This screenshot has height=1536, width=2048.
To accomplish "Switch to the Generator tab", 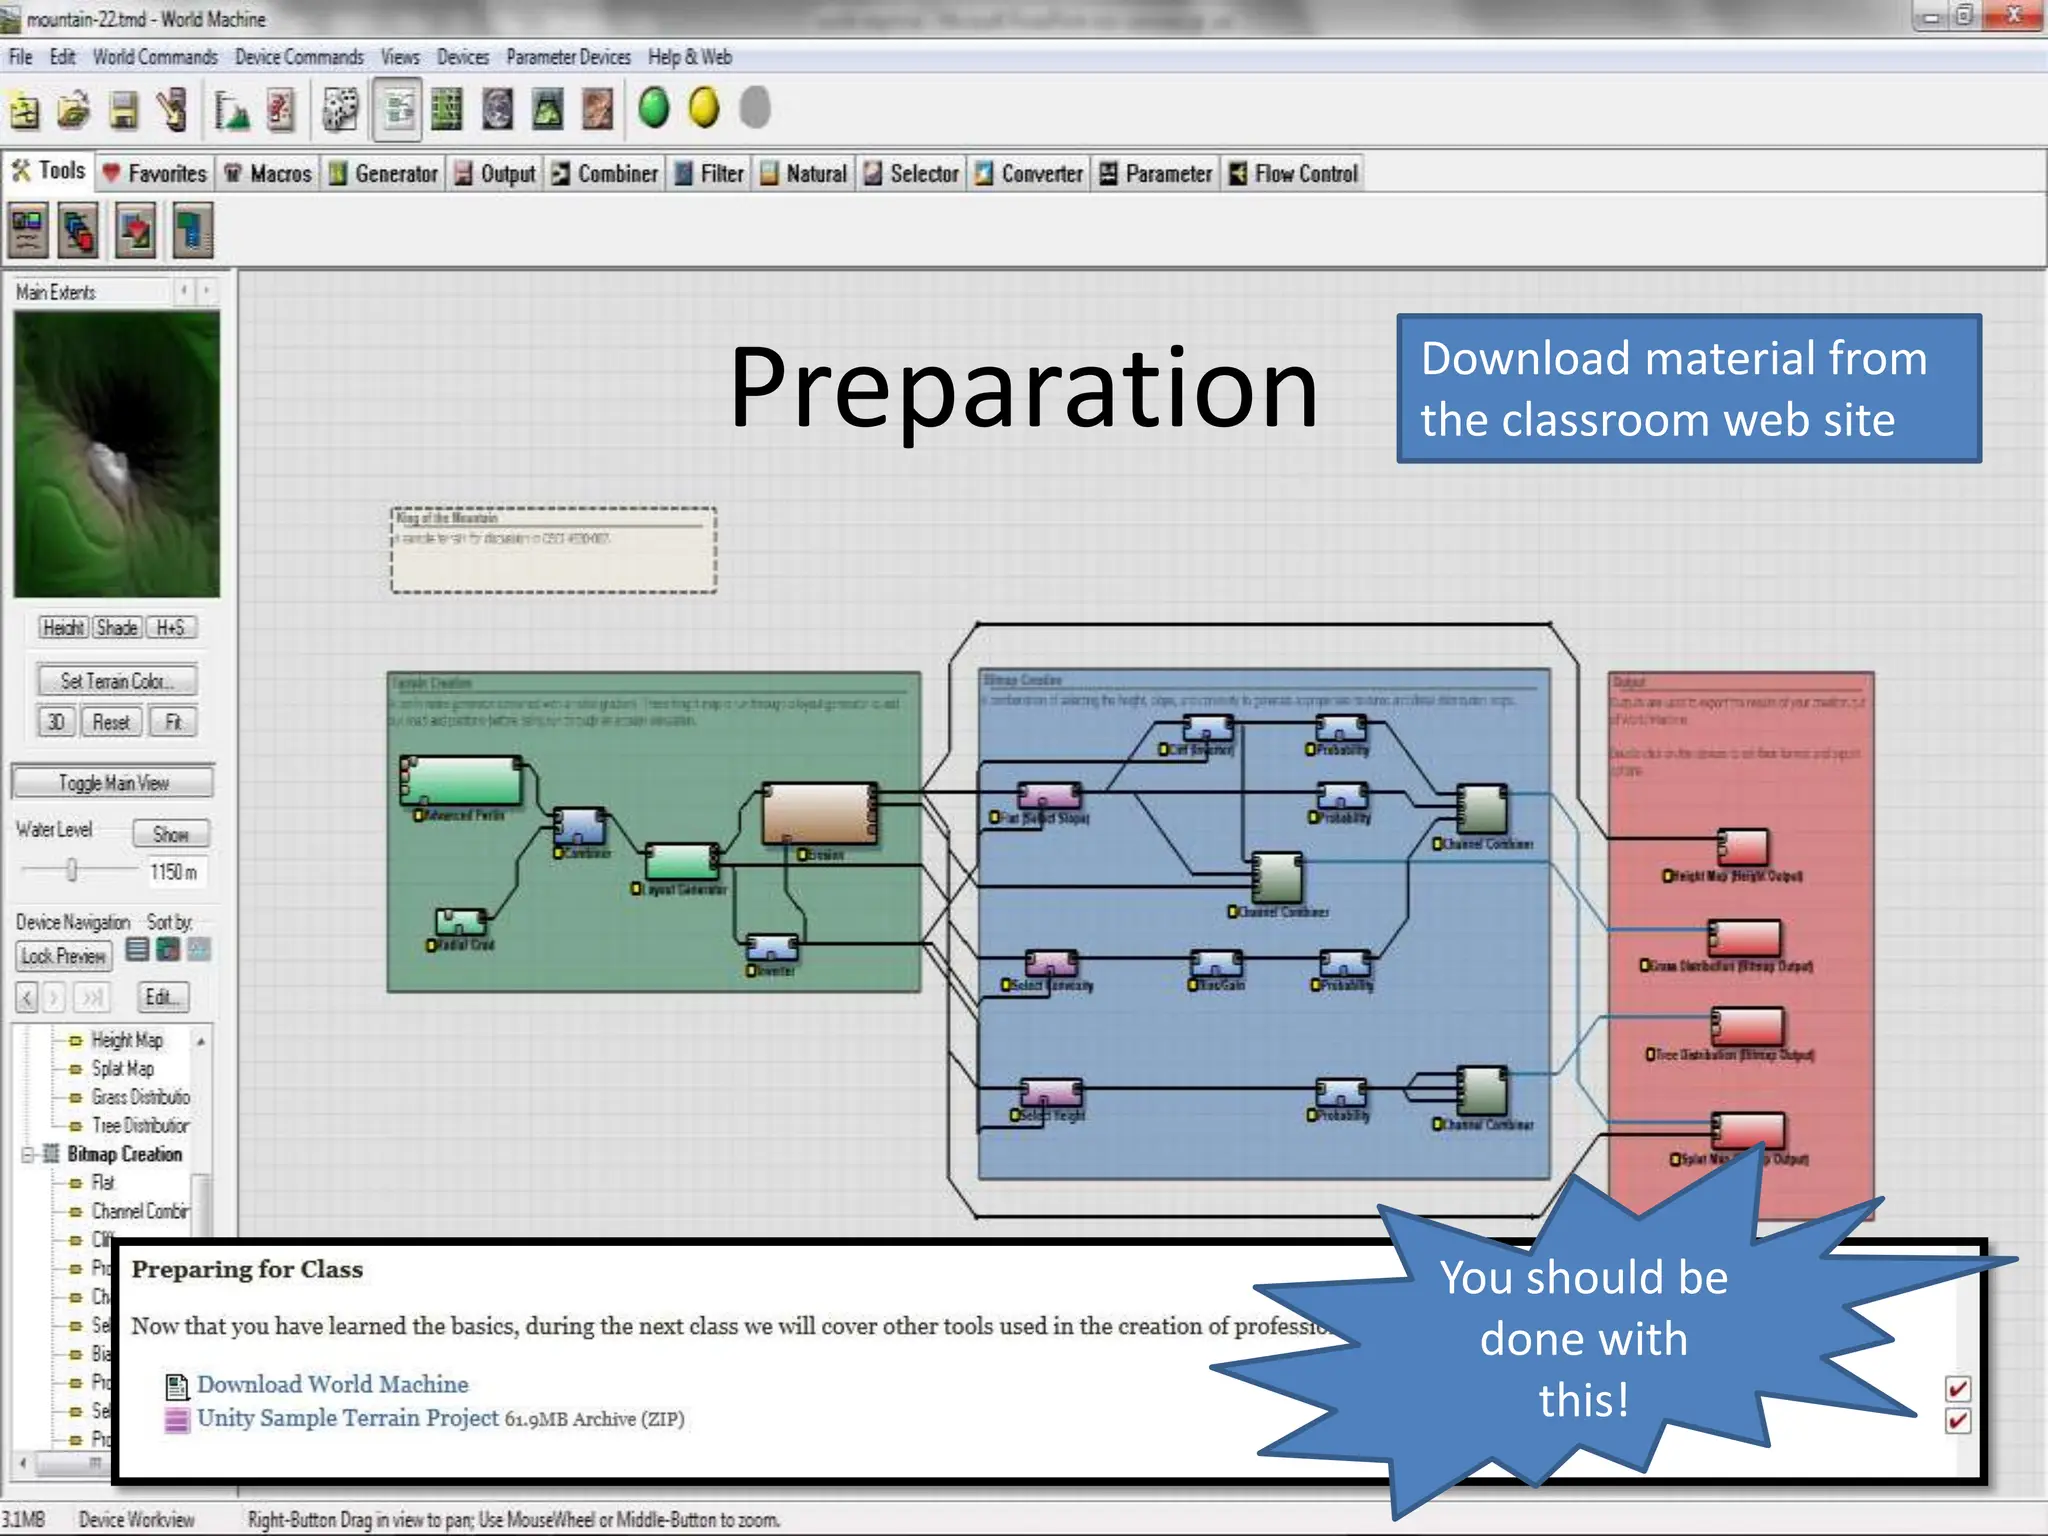I will pyautogui.click(x=384, y=174).
